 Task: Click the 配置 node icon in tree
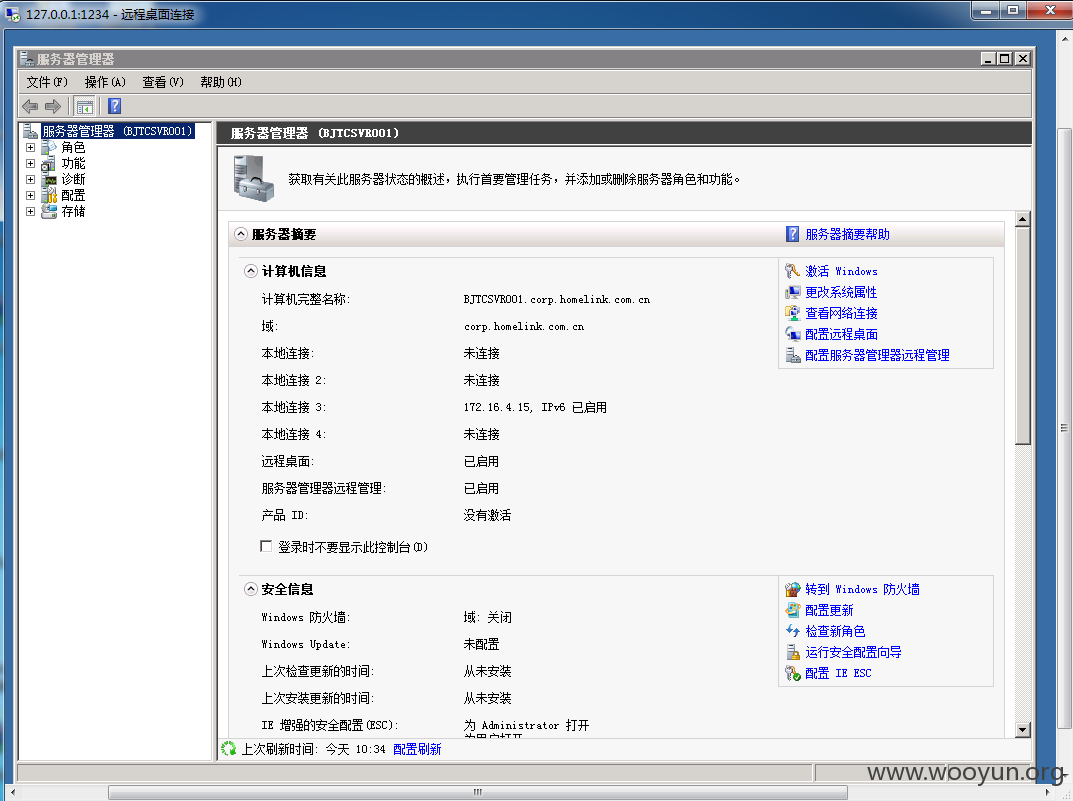49,196
